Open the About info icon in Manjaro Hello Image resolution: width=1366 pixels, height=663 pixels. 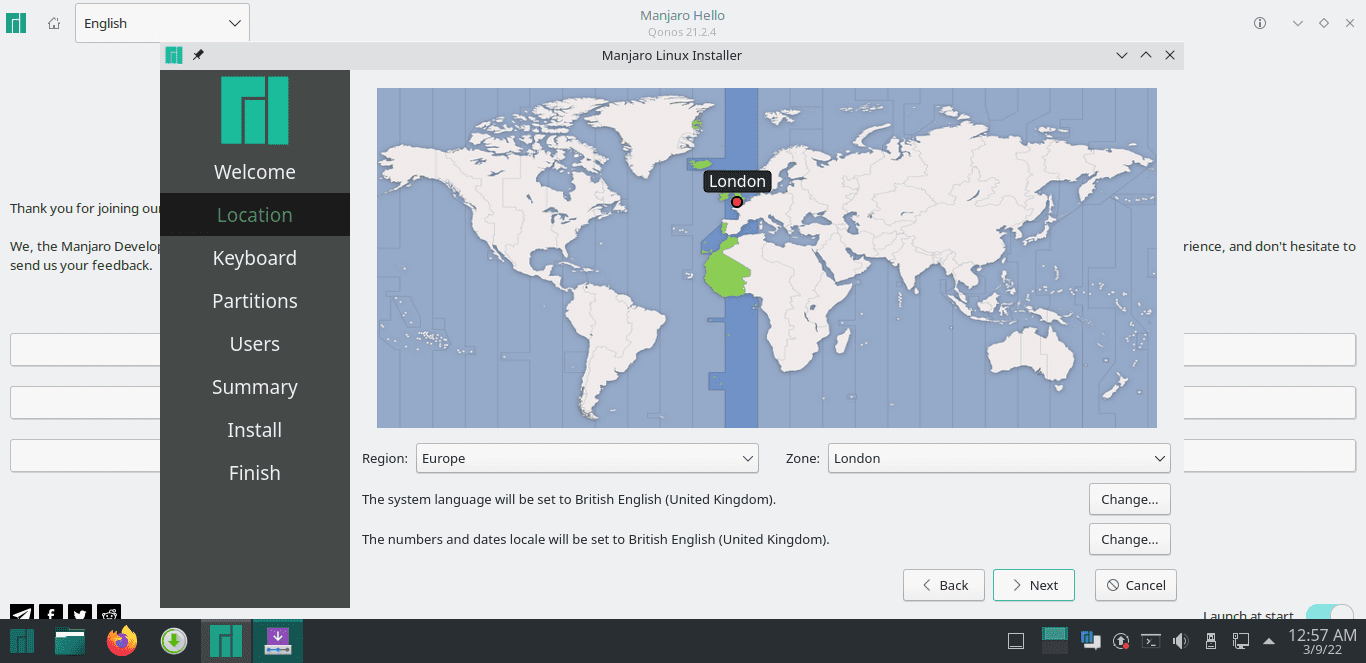[1260, 23]
